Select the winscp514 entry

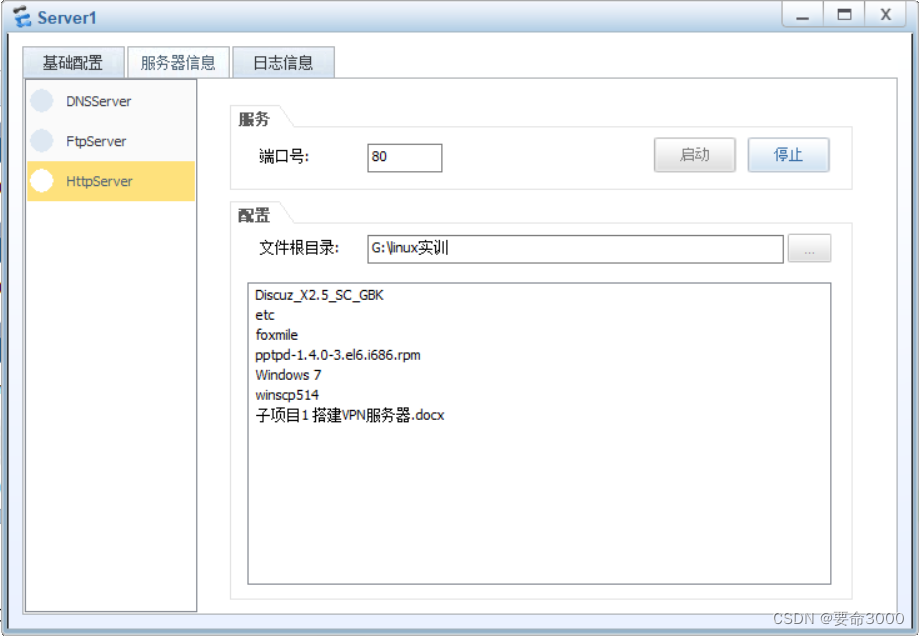(x=287, y=395)
